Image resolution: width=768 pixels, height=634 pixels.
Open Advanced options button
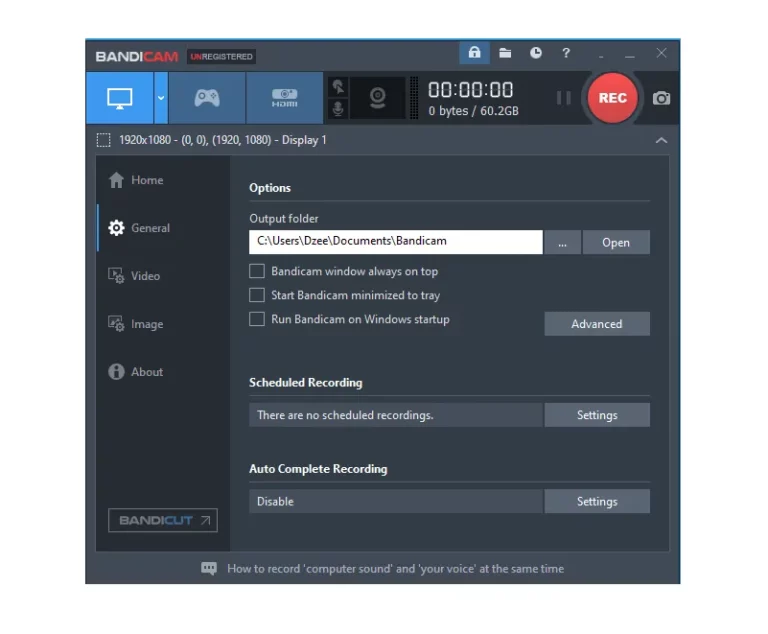pyautogui.click(x=597, y=324)
